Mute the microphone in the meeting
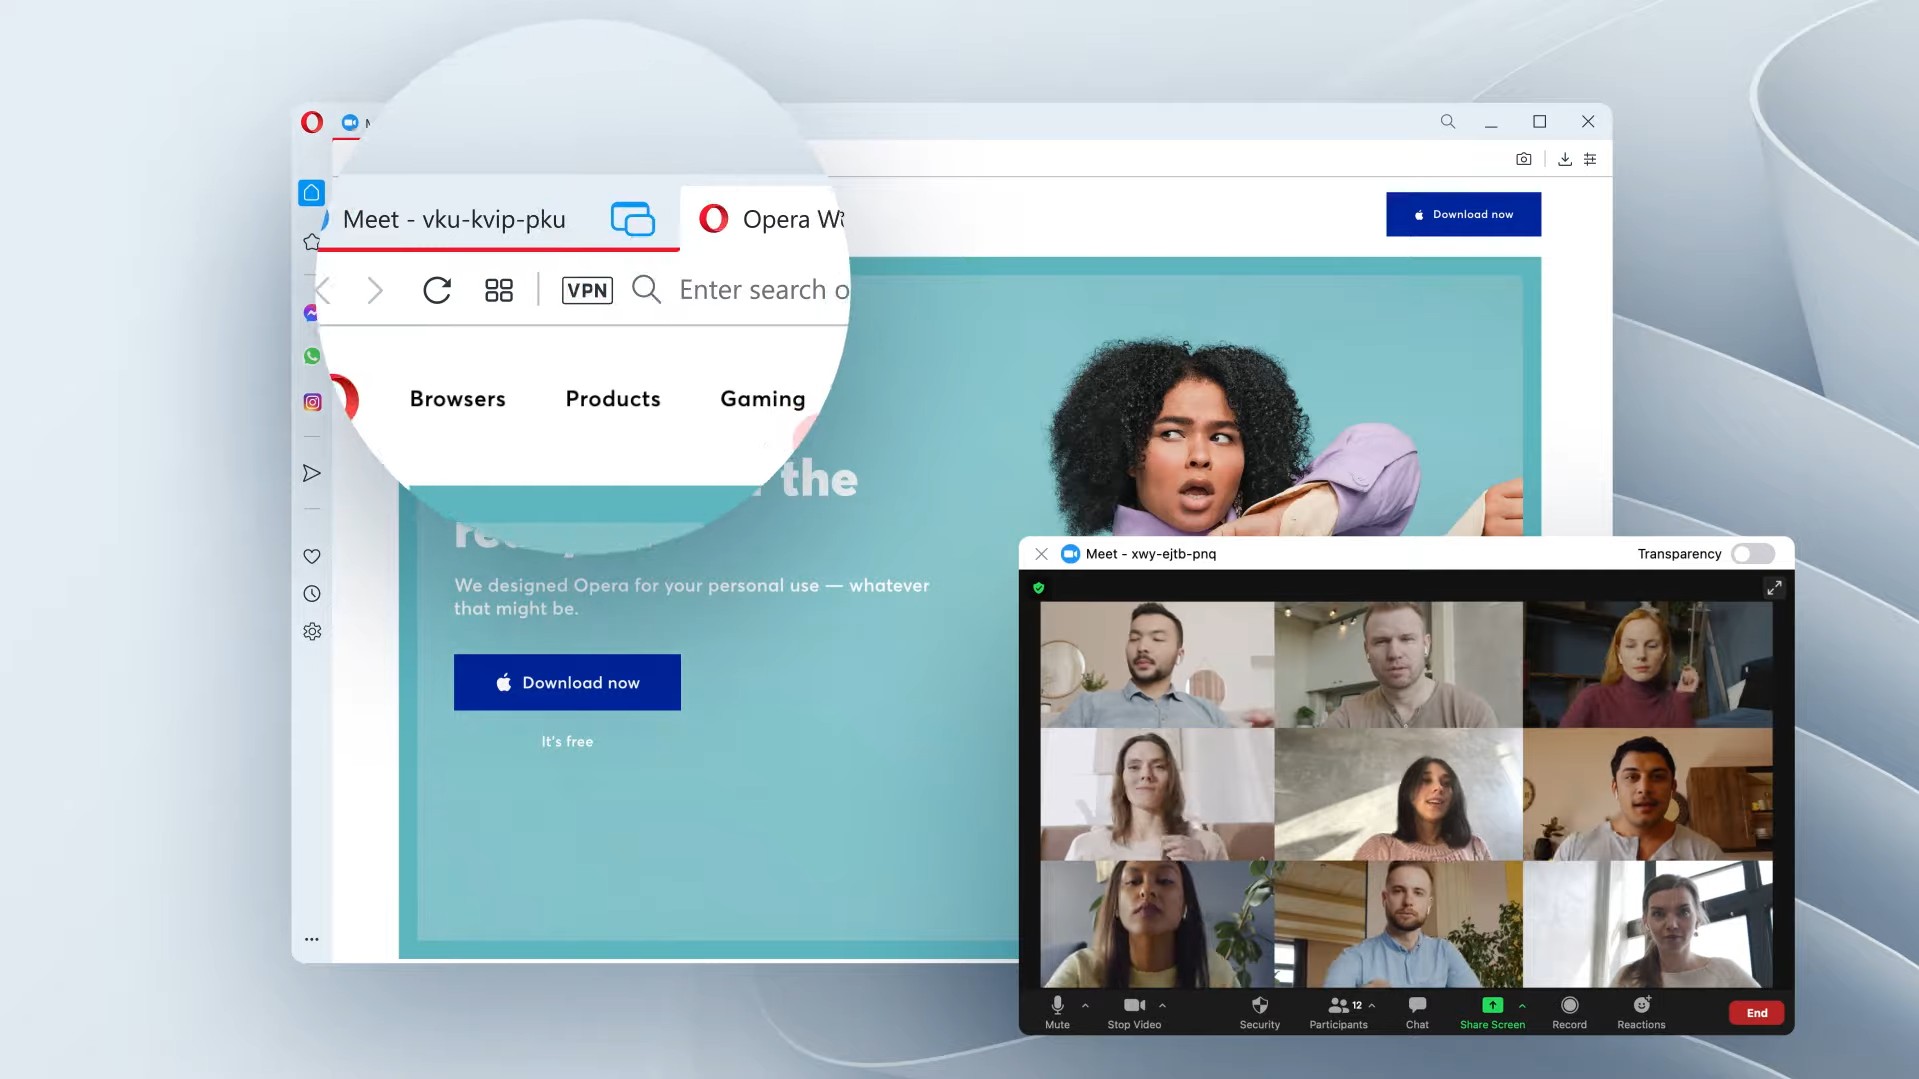Screen dimensions: 1919x1079 (x=1057, y=1012)
